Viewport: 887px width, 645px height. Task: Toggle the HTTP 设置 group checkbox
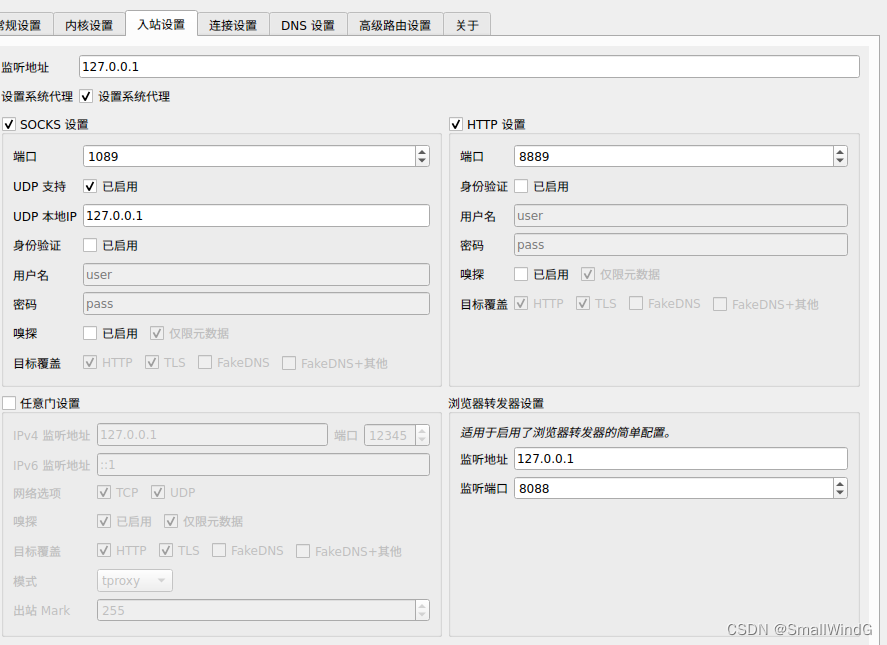coord(456,124)
